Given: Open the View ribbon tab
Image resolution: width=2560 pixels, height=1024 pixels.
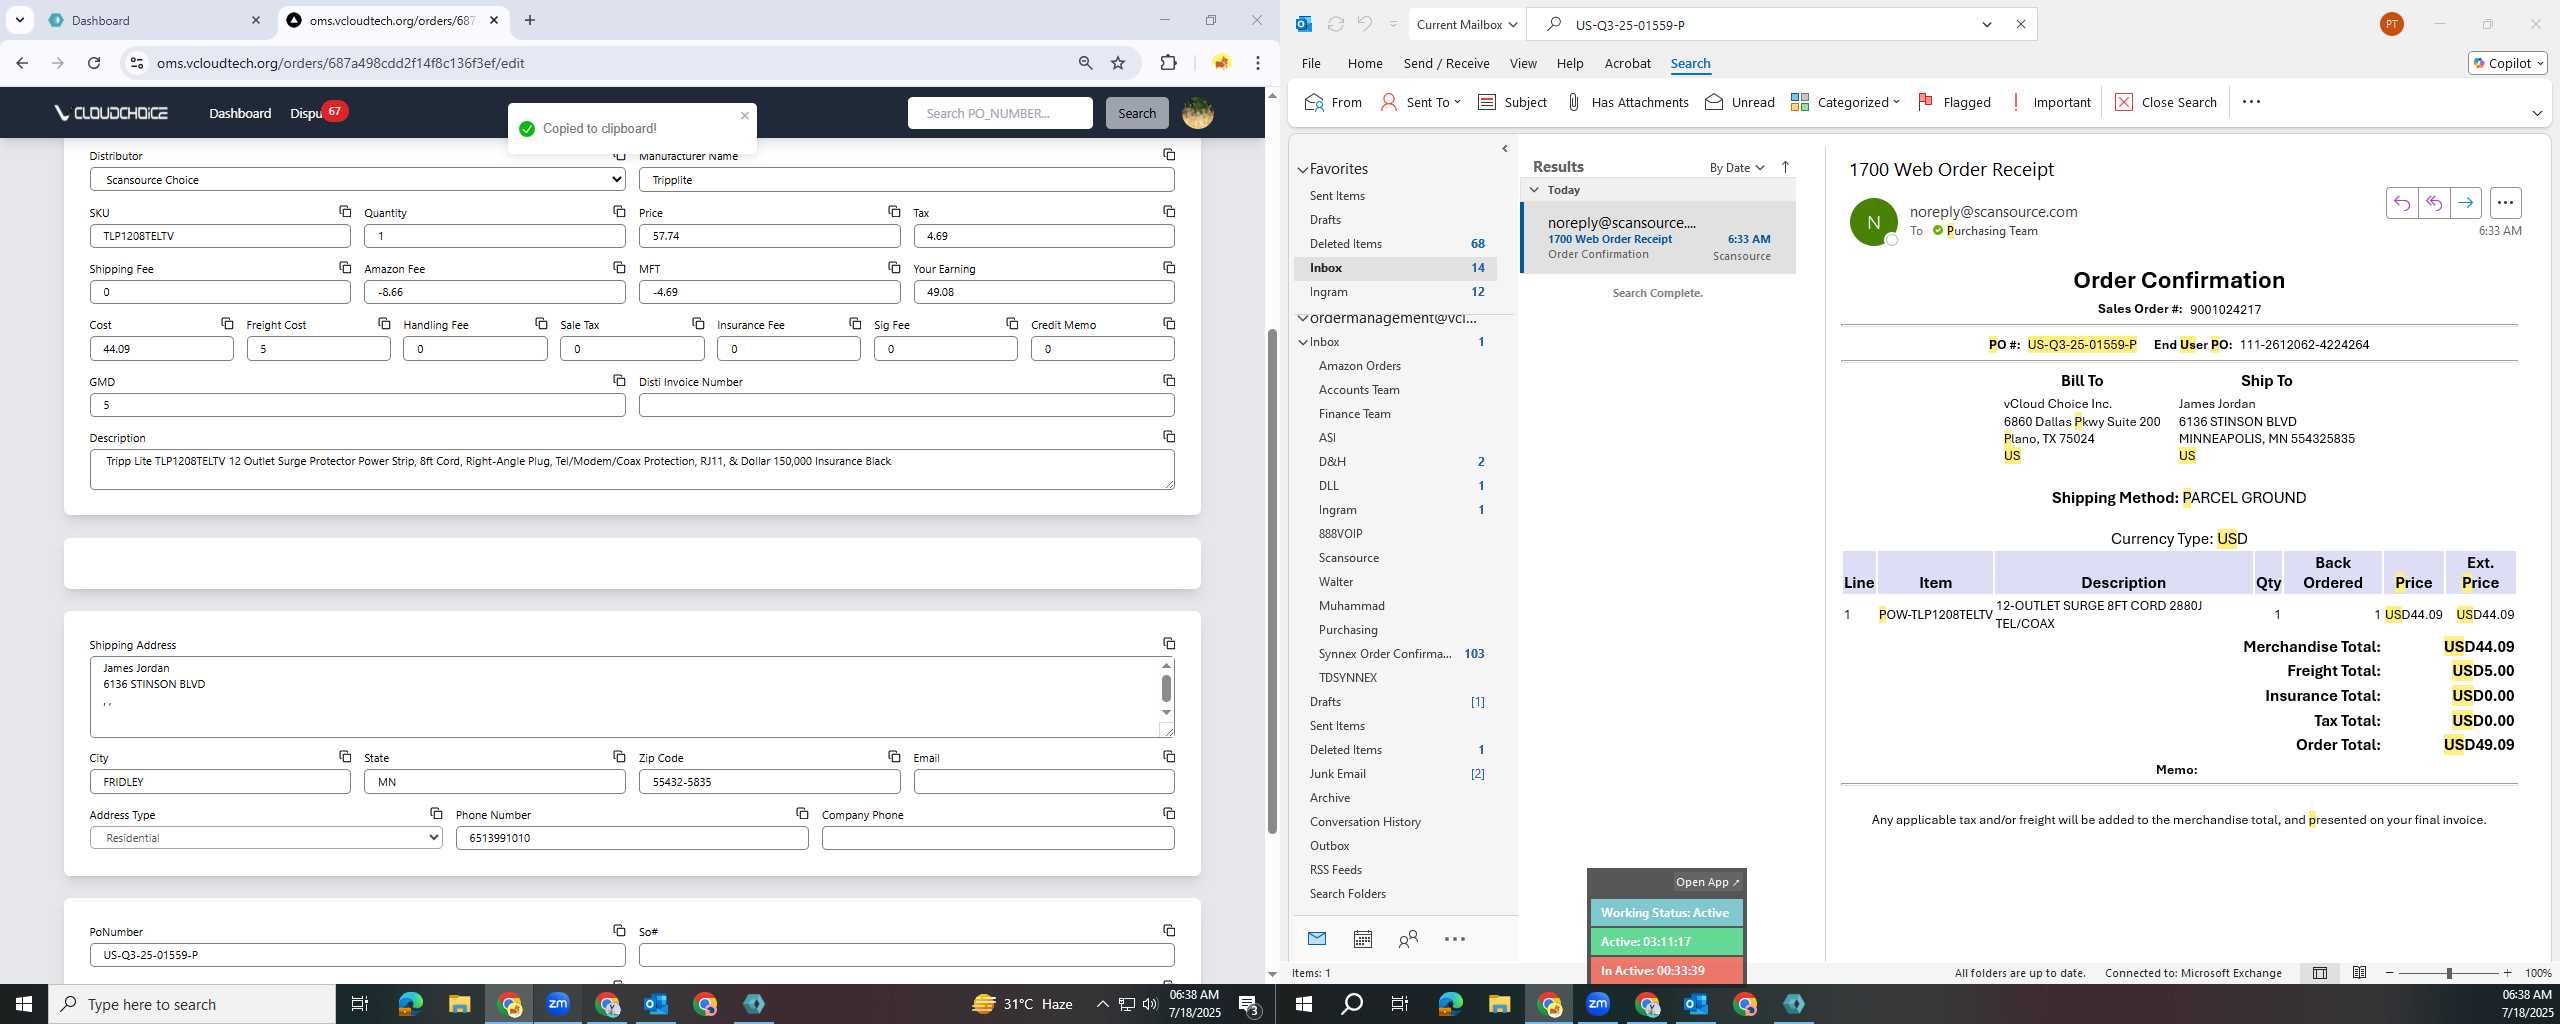Looking at the screenshot, I should (x=1523, y=63).
